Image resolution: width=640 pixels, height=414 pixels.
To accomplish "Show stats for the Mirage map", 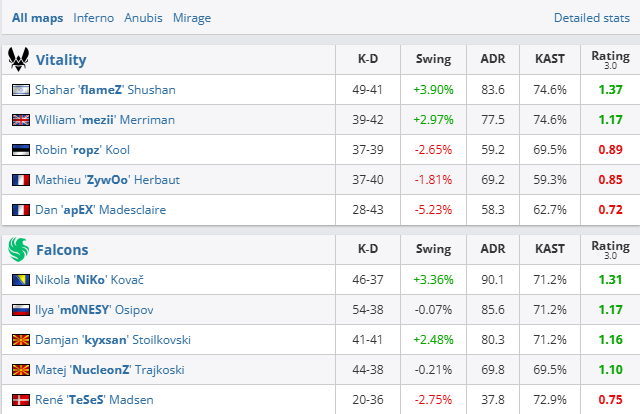I will click(191, 18).
